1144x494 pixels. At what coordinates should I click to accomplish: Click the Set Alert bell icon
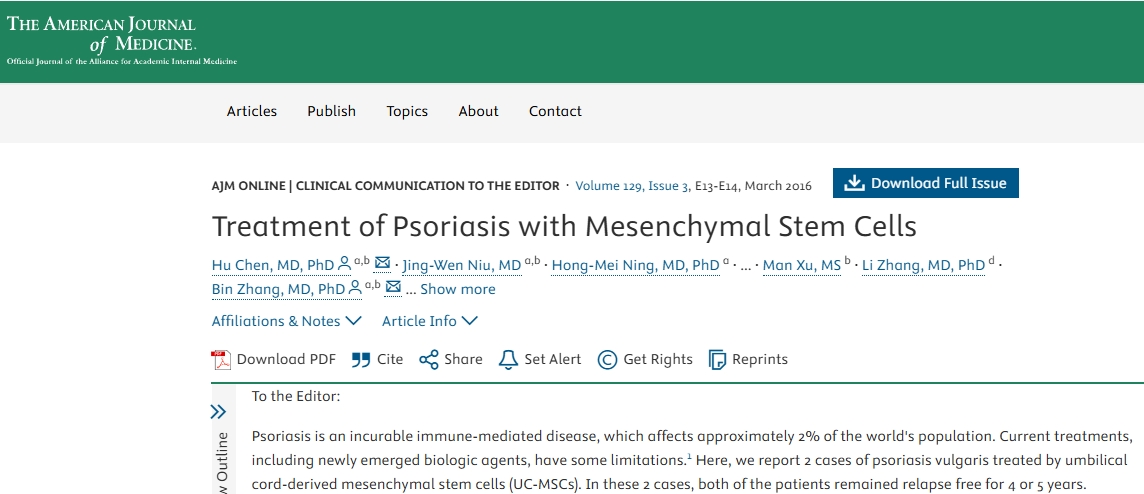click(508, 360)
